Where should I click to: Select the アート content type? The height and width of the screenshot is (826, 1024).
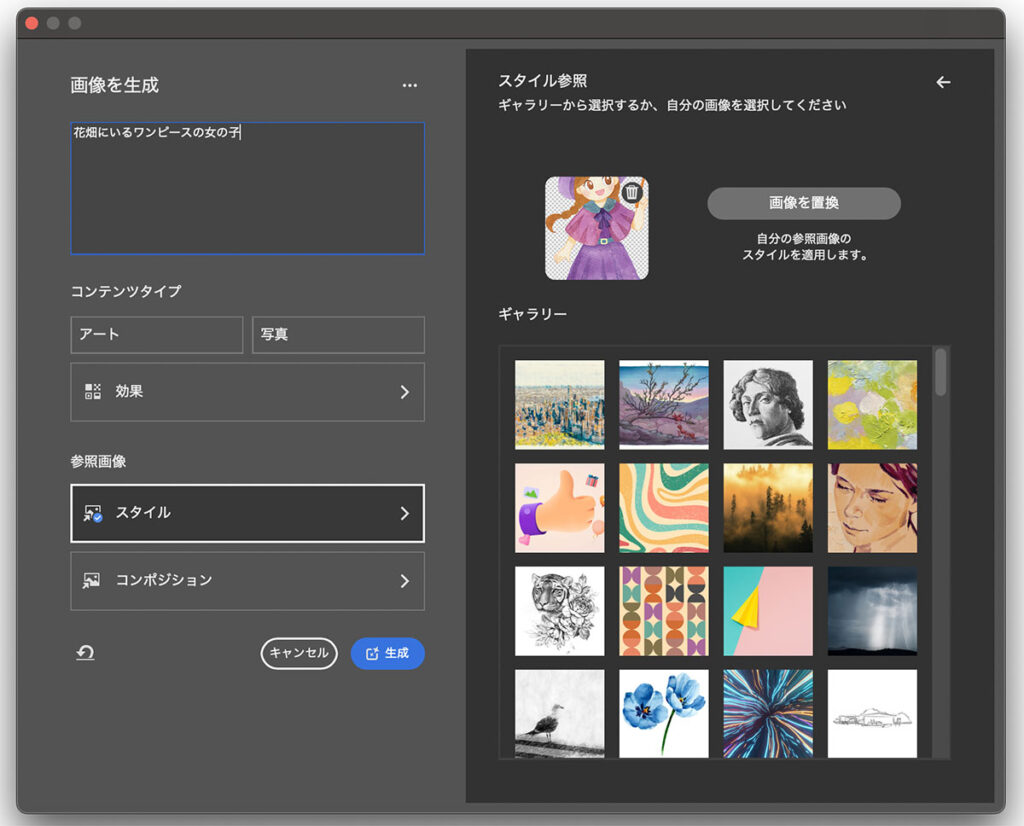tap(156, 335)
